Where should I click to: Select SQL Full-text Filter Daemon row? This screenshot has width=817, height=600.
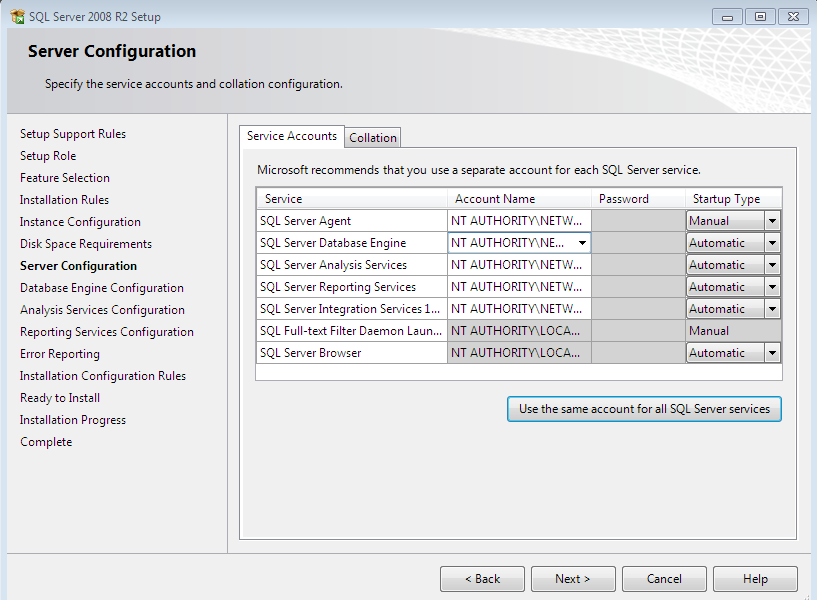coord(352,331)
